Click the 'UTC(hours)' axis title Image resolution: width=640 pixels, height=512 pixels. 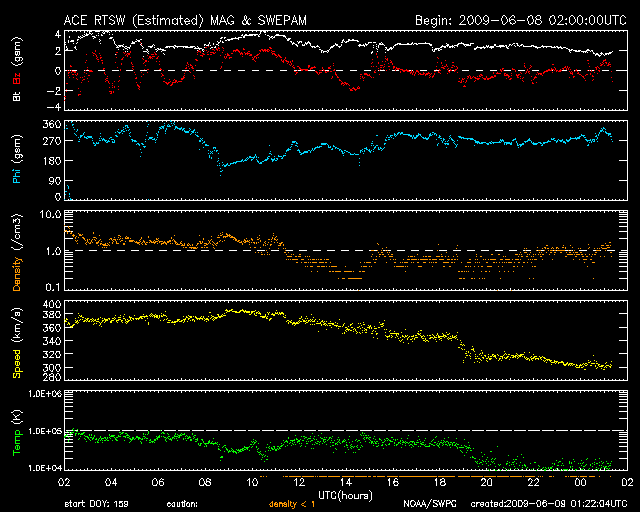pyautogui.click(x=345, y=496)
